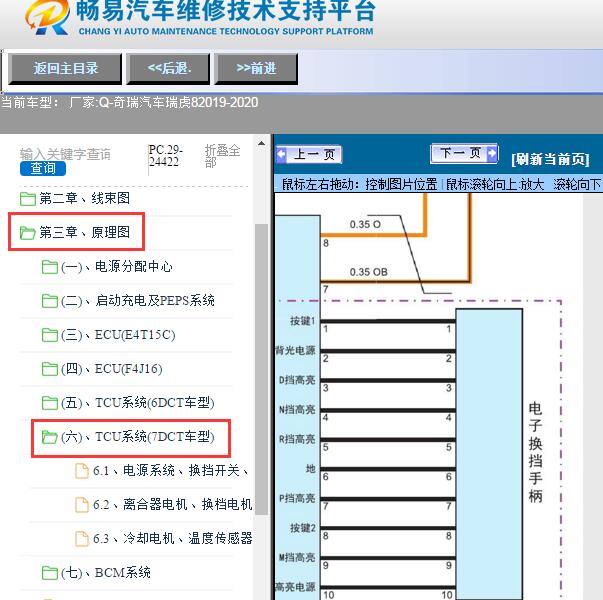603x600 pixels.
Task: Go forward with >>前进 button
Action: click(256, 69)
